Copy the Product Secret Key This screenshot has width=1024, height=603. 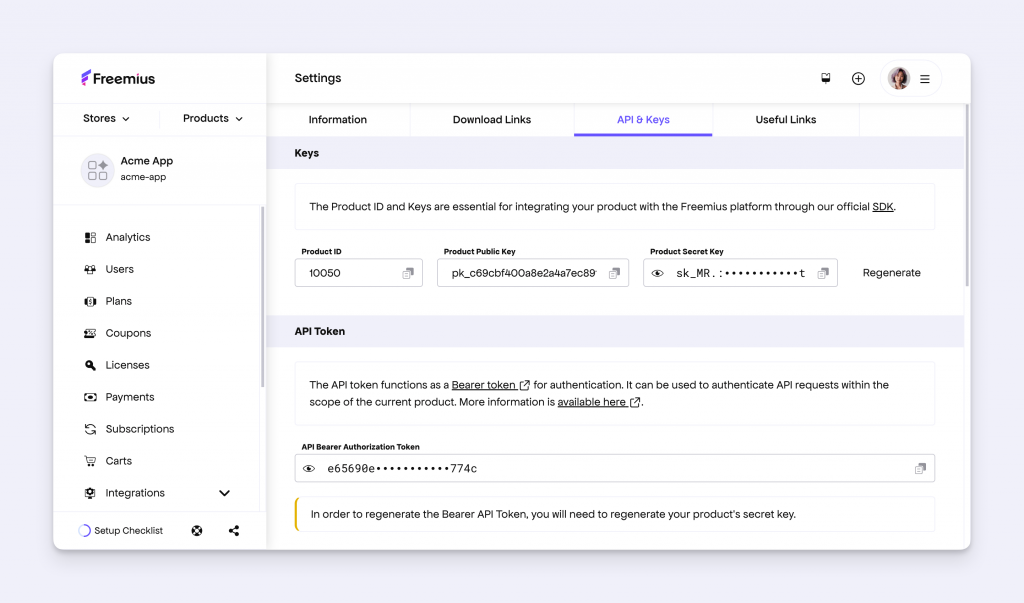[x=824, y=273]
